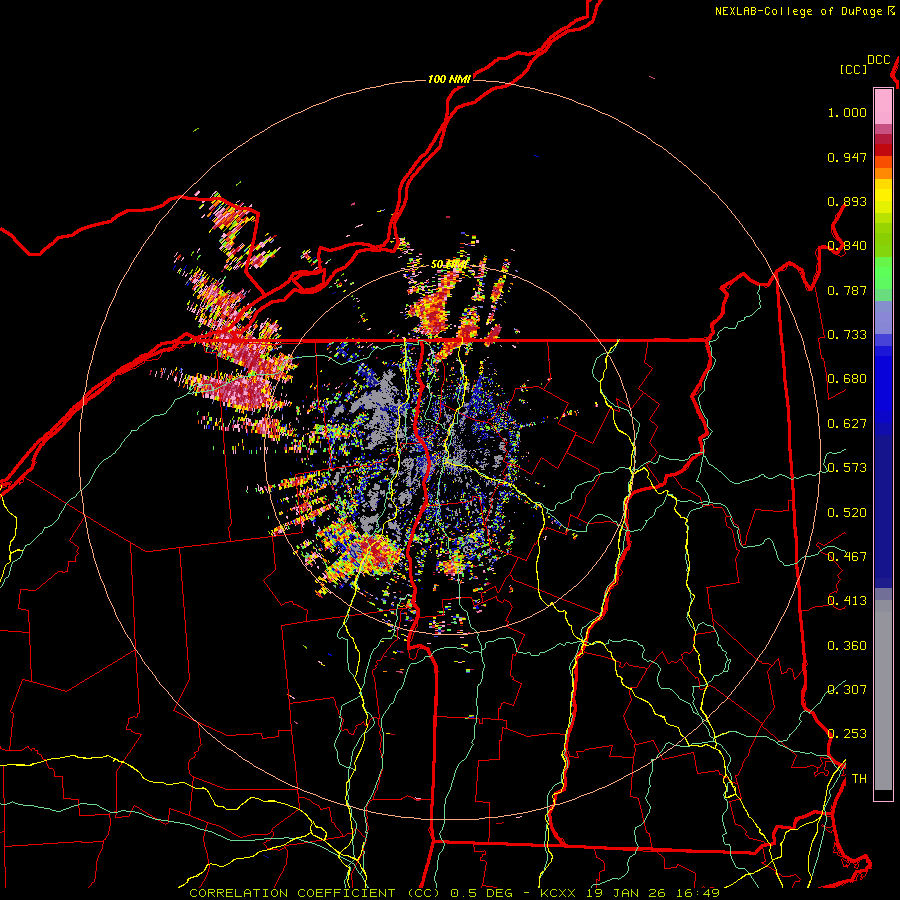Select the 0.467 scale value
This screenshot has width=900, height=900.
pyautogui.click(x=847, y=557)
